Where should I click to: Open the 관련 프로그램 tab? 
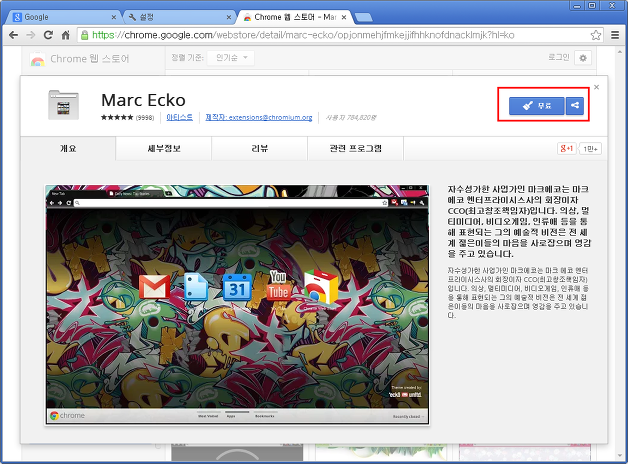point(355,149)
